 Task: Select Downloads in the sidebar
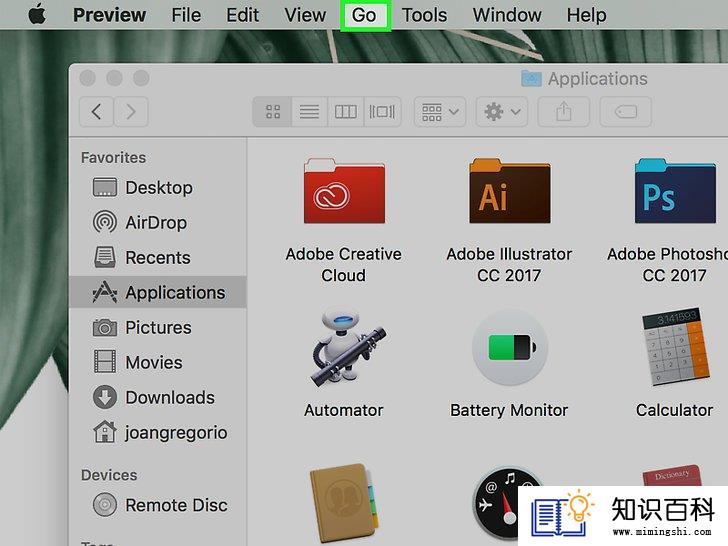click(158, 397)
